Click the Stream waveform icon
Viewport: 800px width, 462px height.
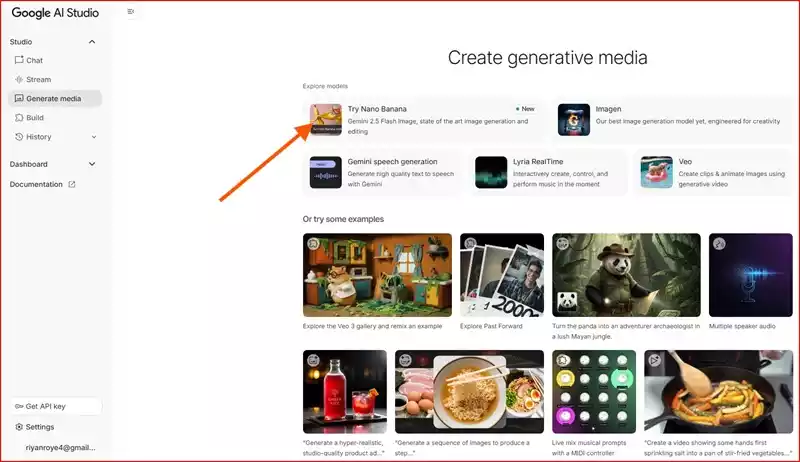19,80
